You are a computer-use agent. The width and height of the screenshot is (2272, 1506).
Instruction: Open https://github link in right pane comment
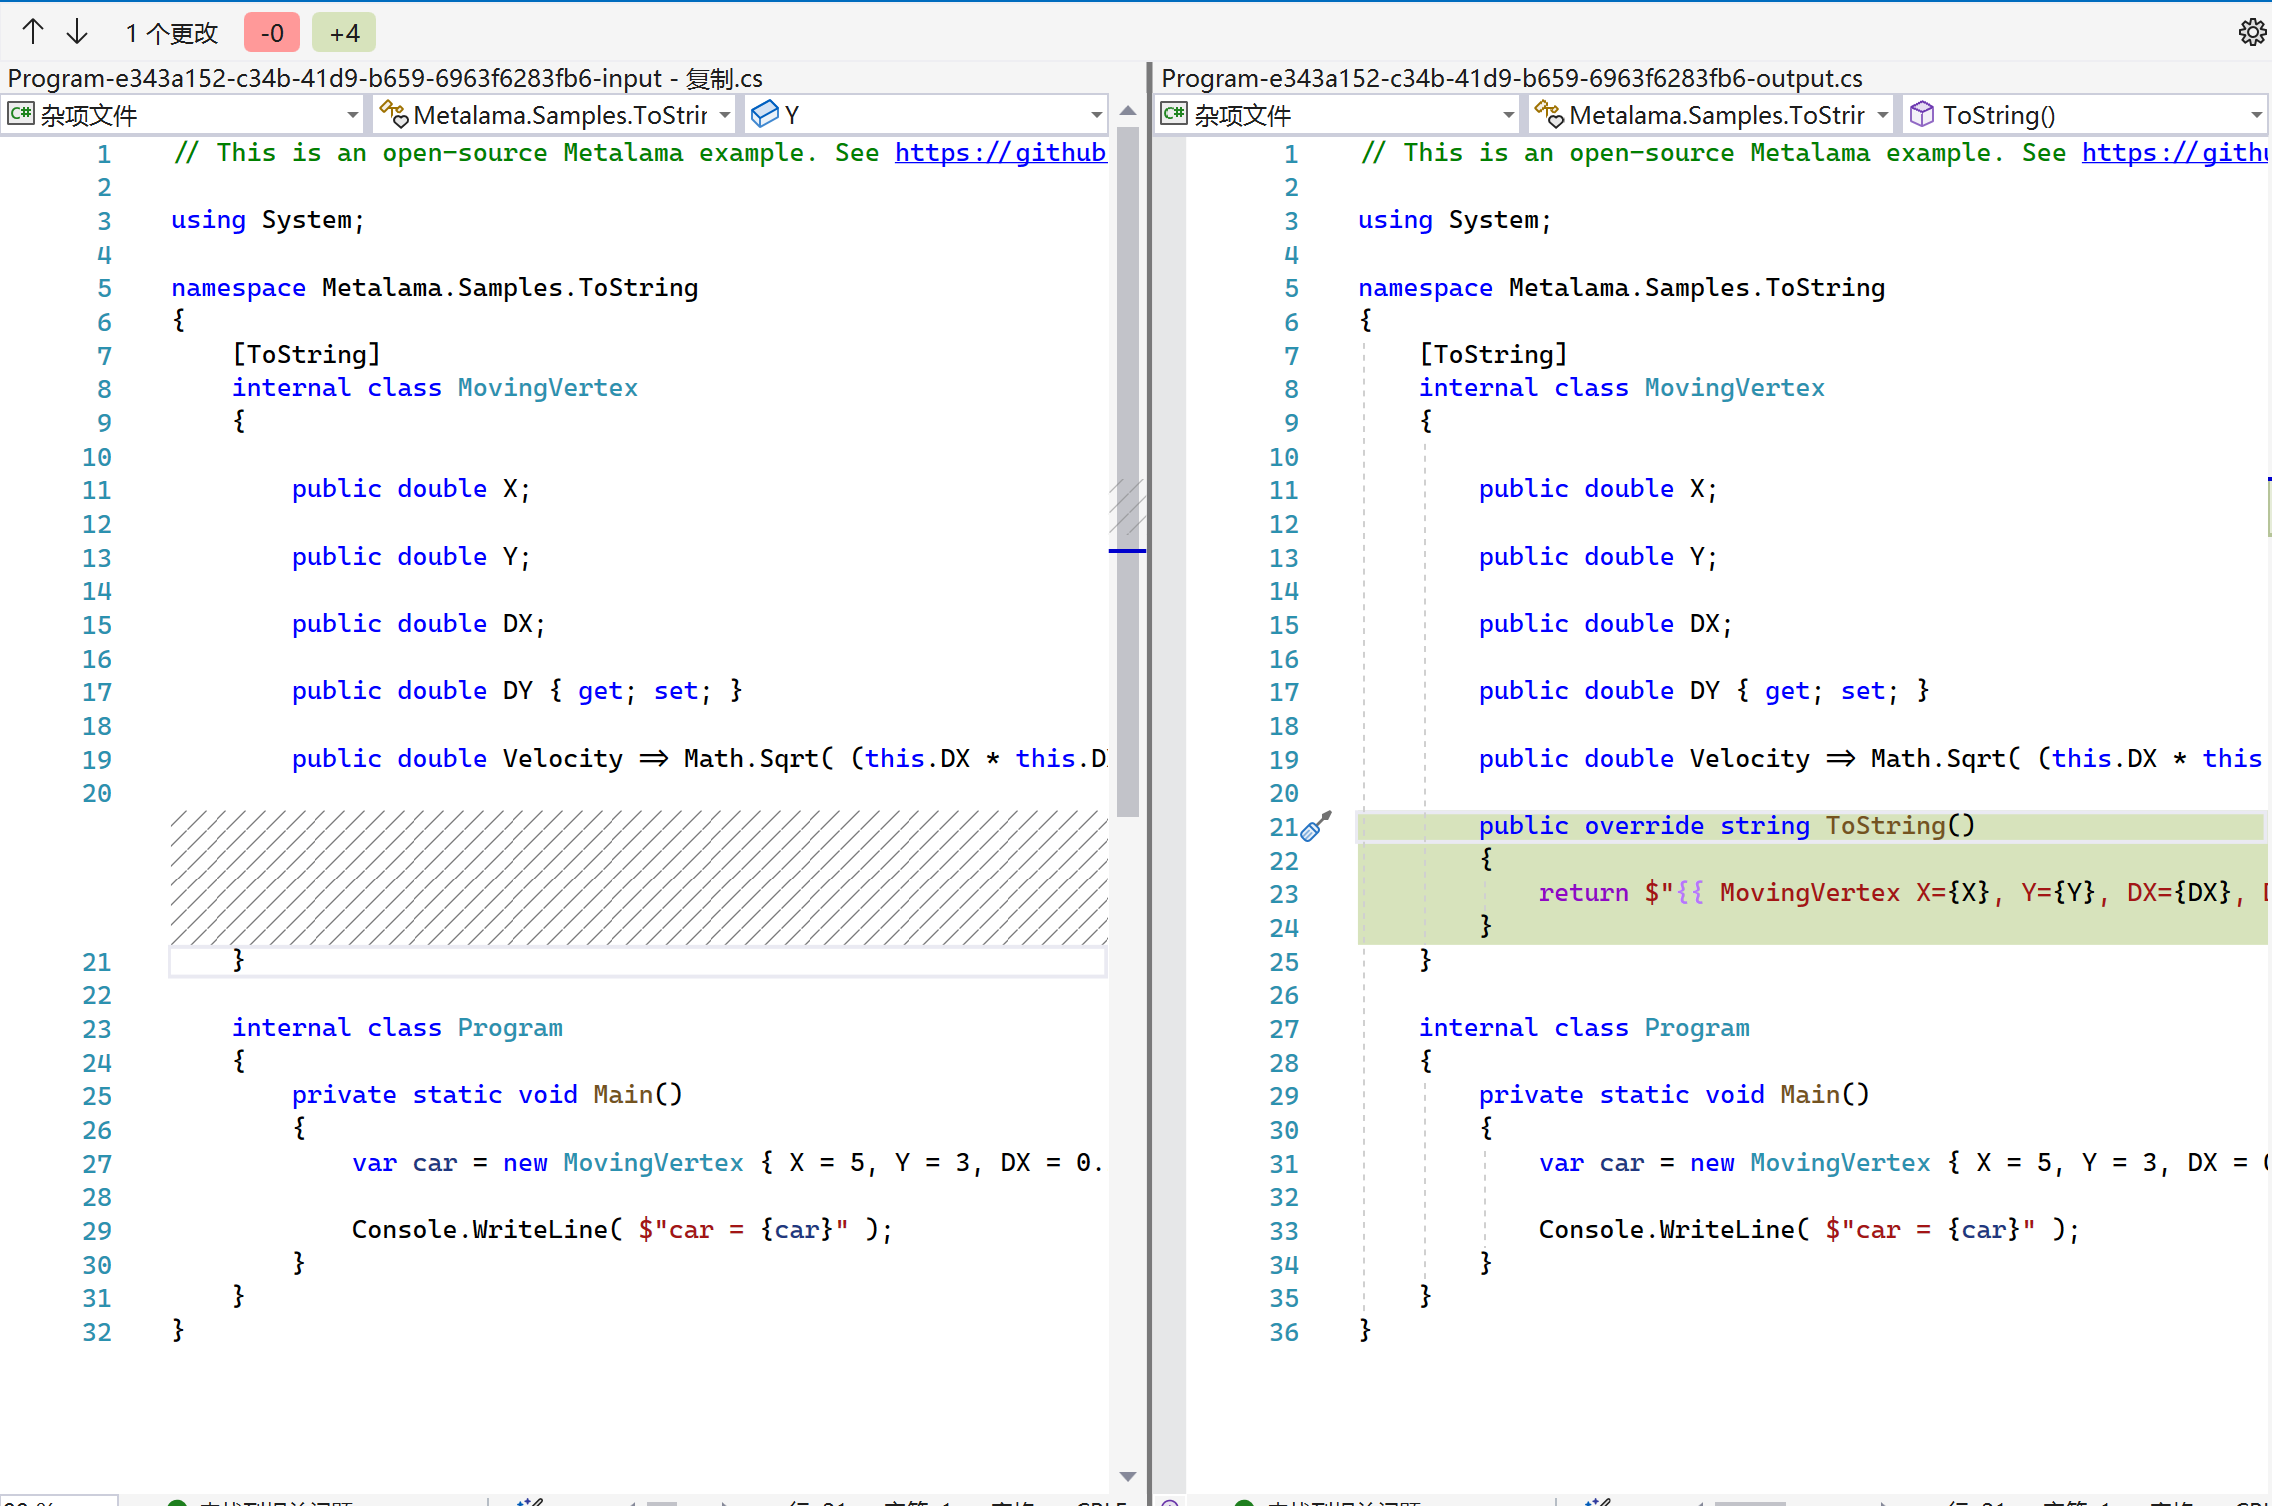pos(2175,153)
